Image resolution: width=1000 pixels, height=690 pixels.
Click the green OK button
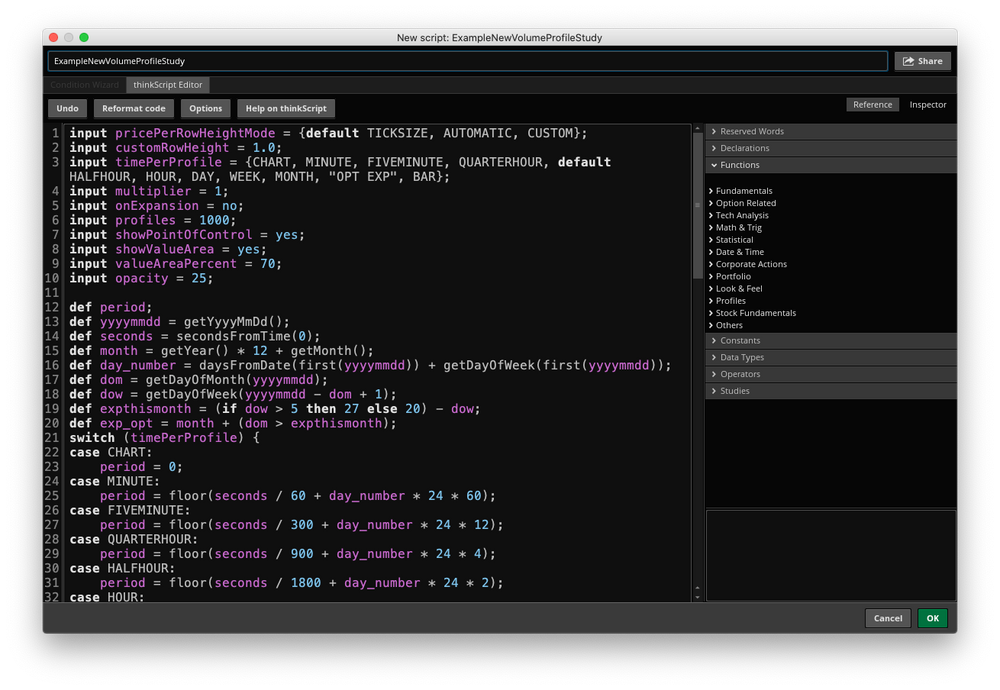tap(932, 618)
